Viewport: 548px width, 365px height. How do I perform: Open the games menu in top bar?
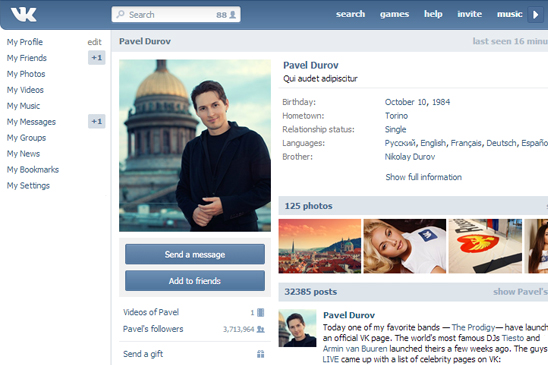click(x=394, y=14)
